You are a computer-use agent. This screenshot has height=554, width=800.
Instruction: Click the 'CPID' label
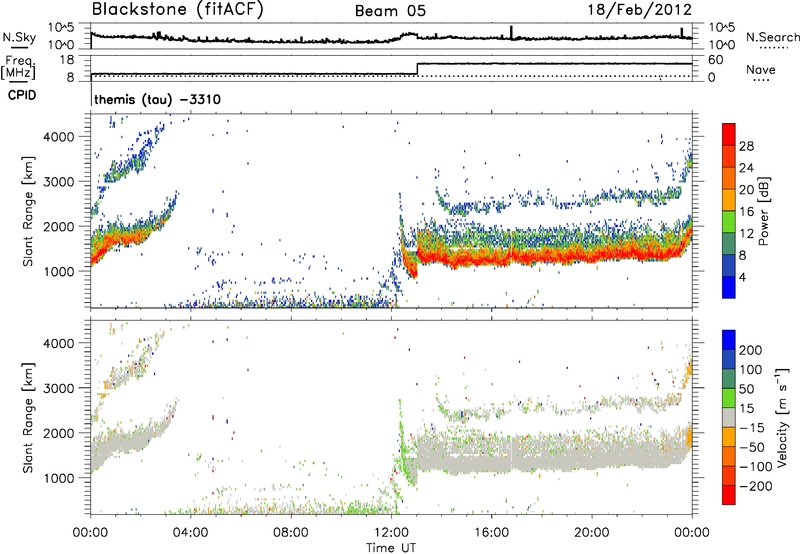pyautogui.click(x=22, y=95)
